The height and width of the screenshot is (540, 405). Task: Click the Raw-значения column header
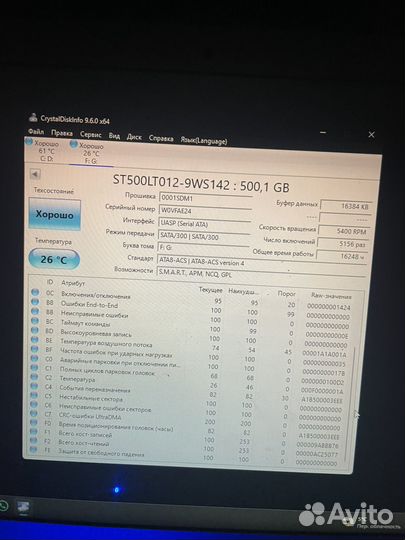coord(331,296)
